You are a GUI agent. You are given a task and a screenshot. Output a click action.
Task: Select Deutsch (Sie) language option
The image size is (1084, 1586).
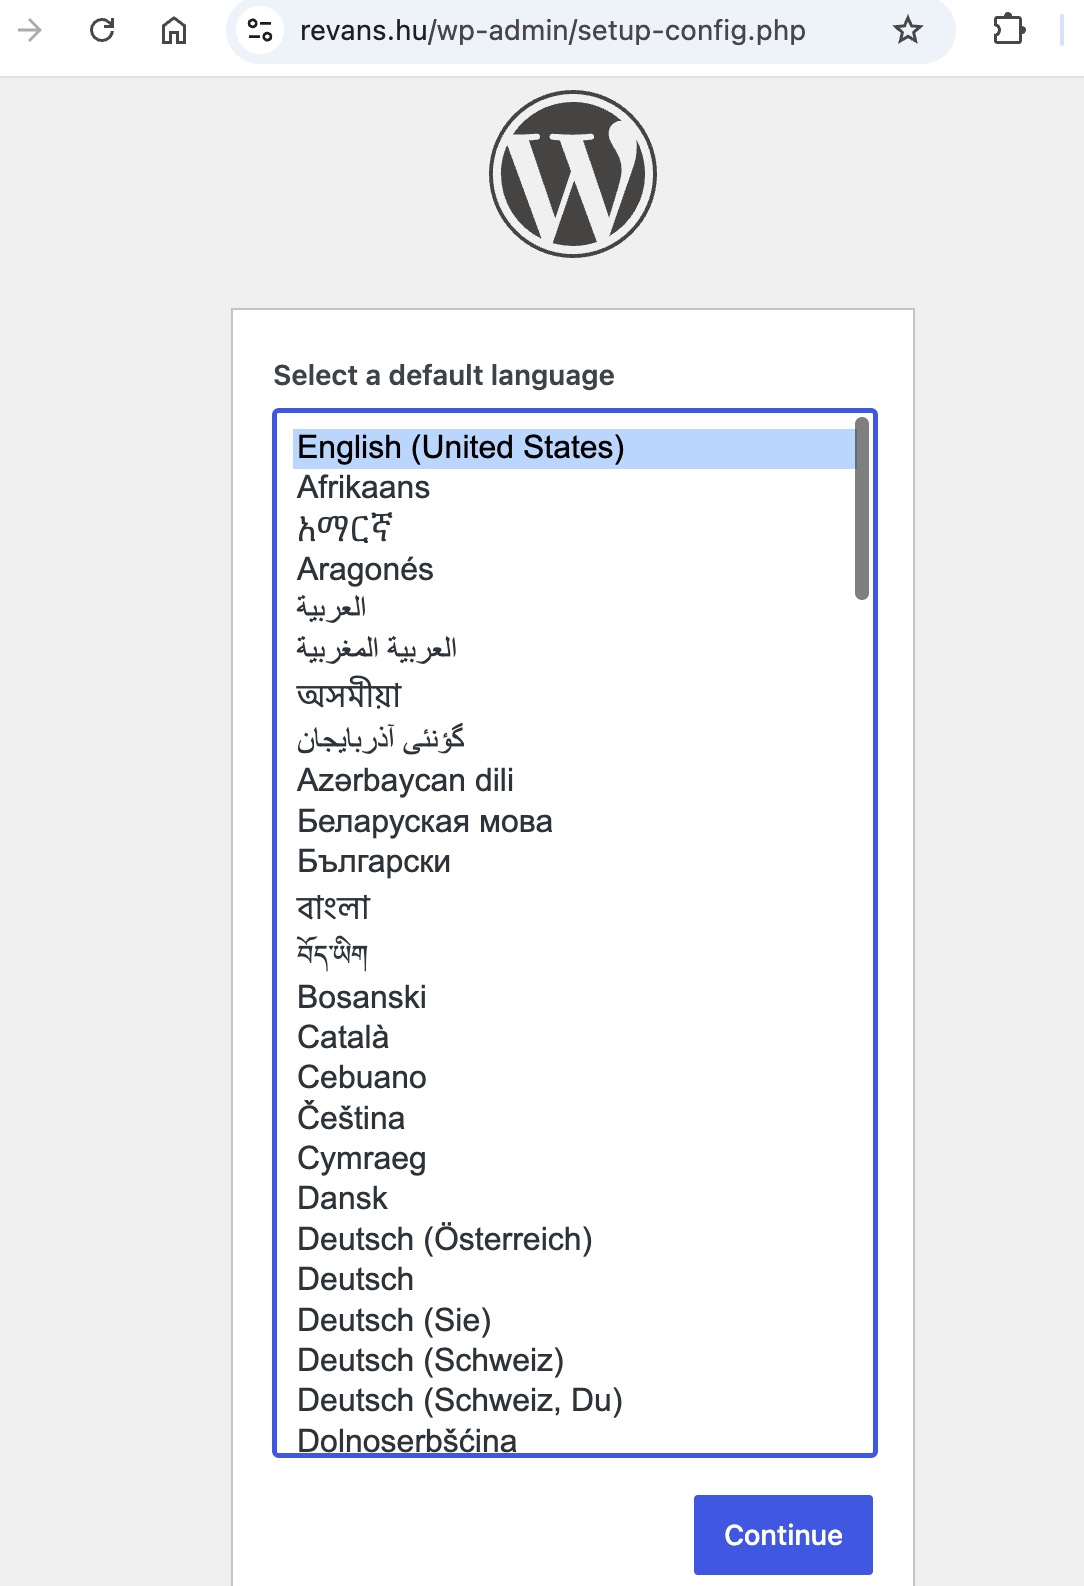point(574,1320)
